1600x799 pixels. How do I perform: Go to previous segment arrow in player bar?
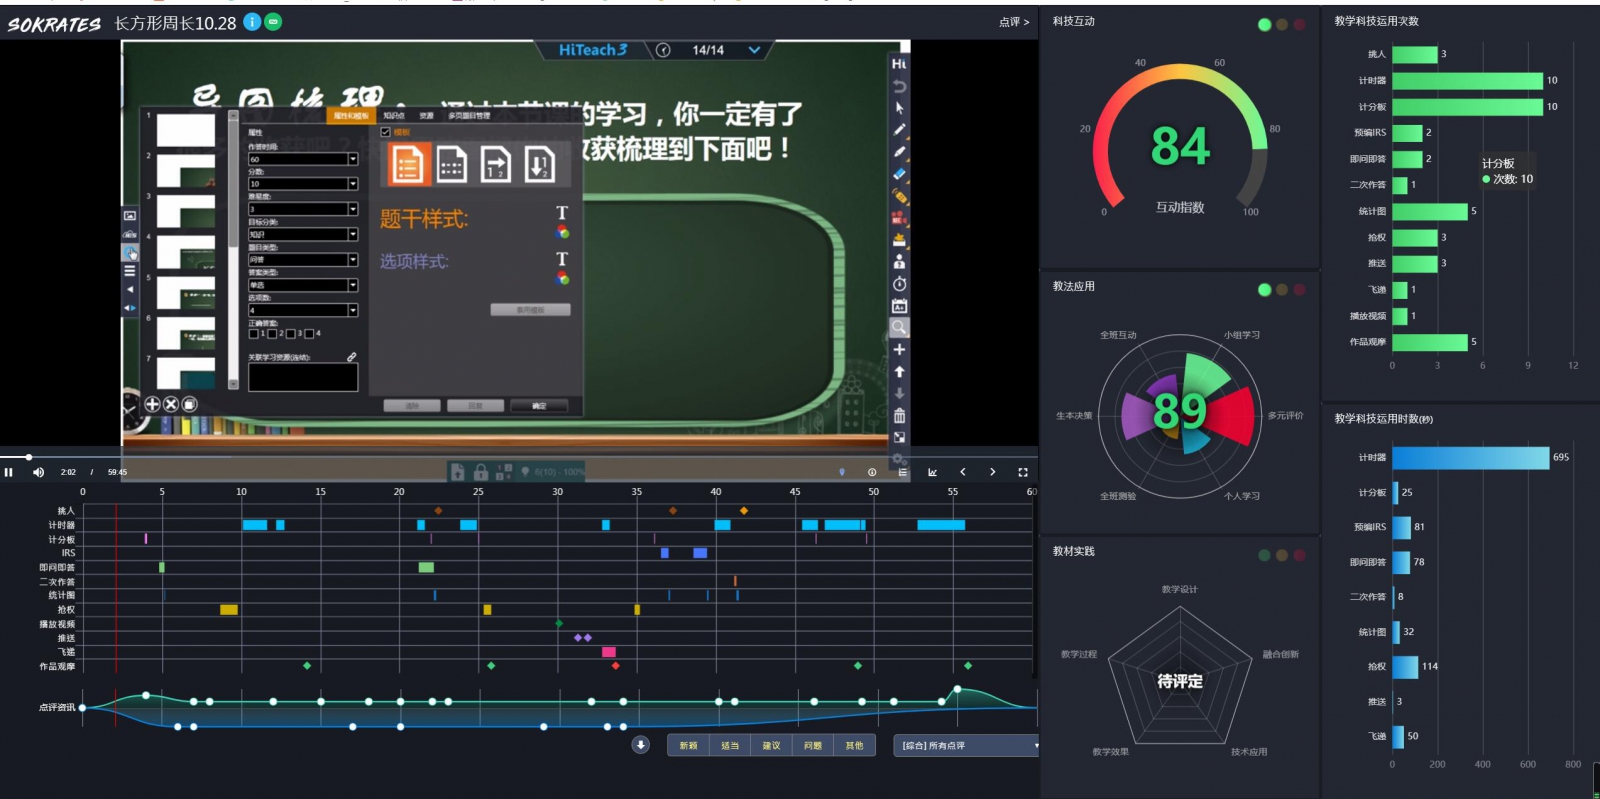point(962,472)
